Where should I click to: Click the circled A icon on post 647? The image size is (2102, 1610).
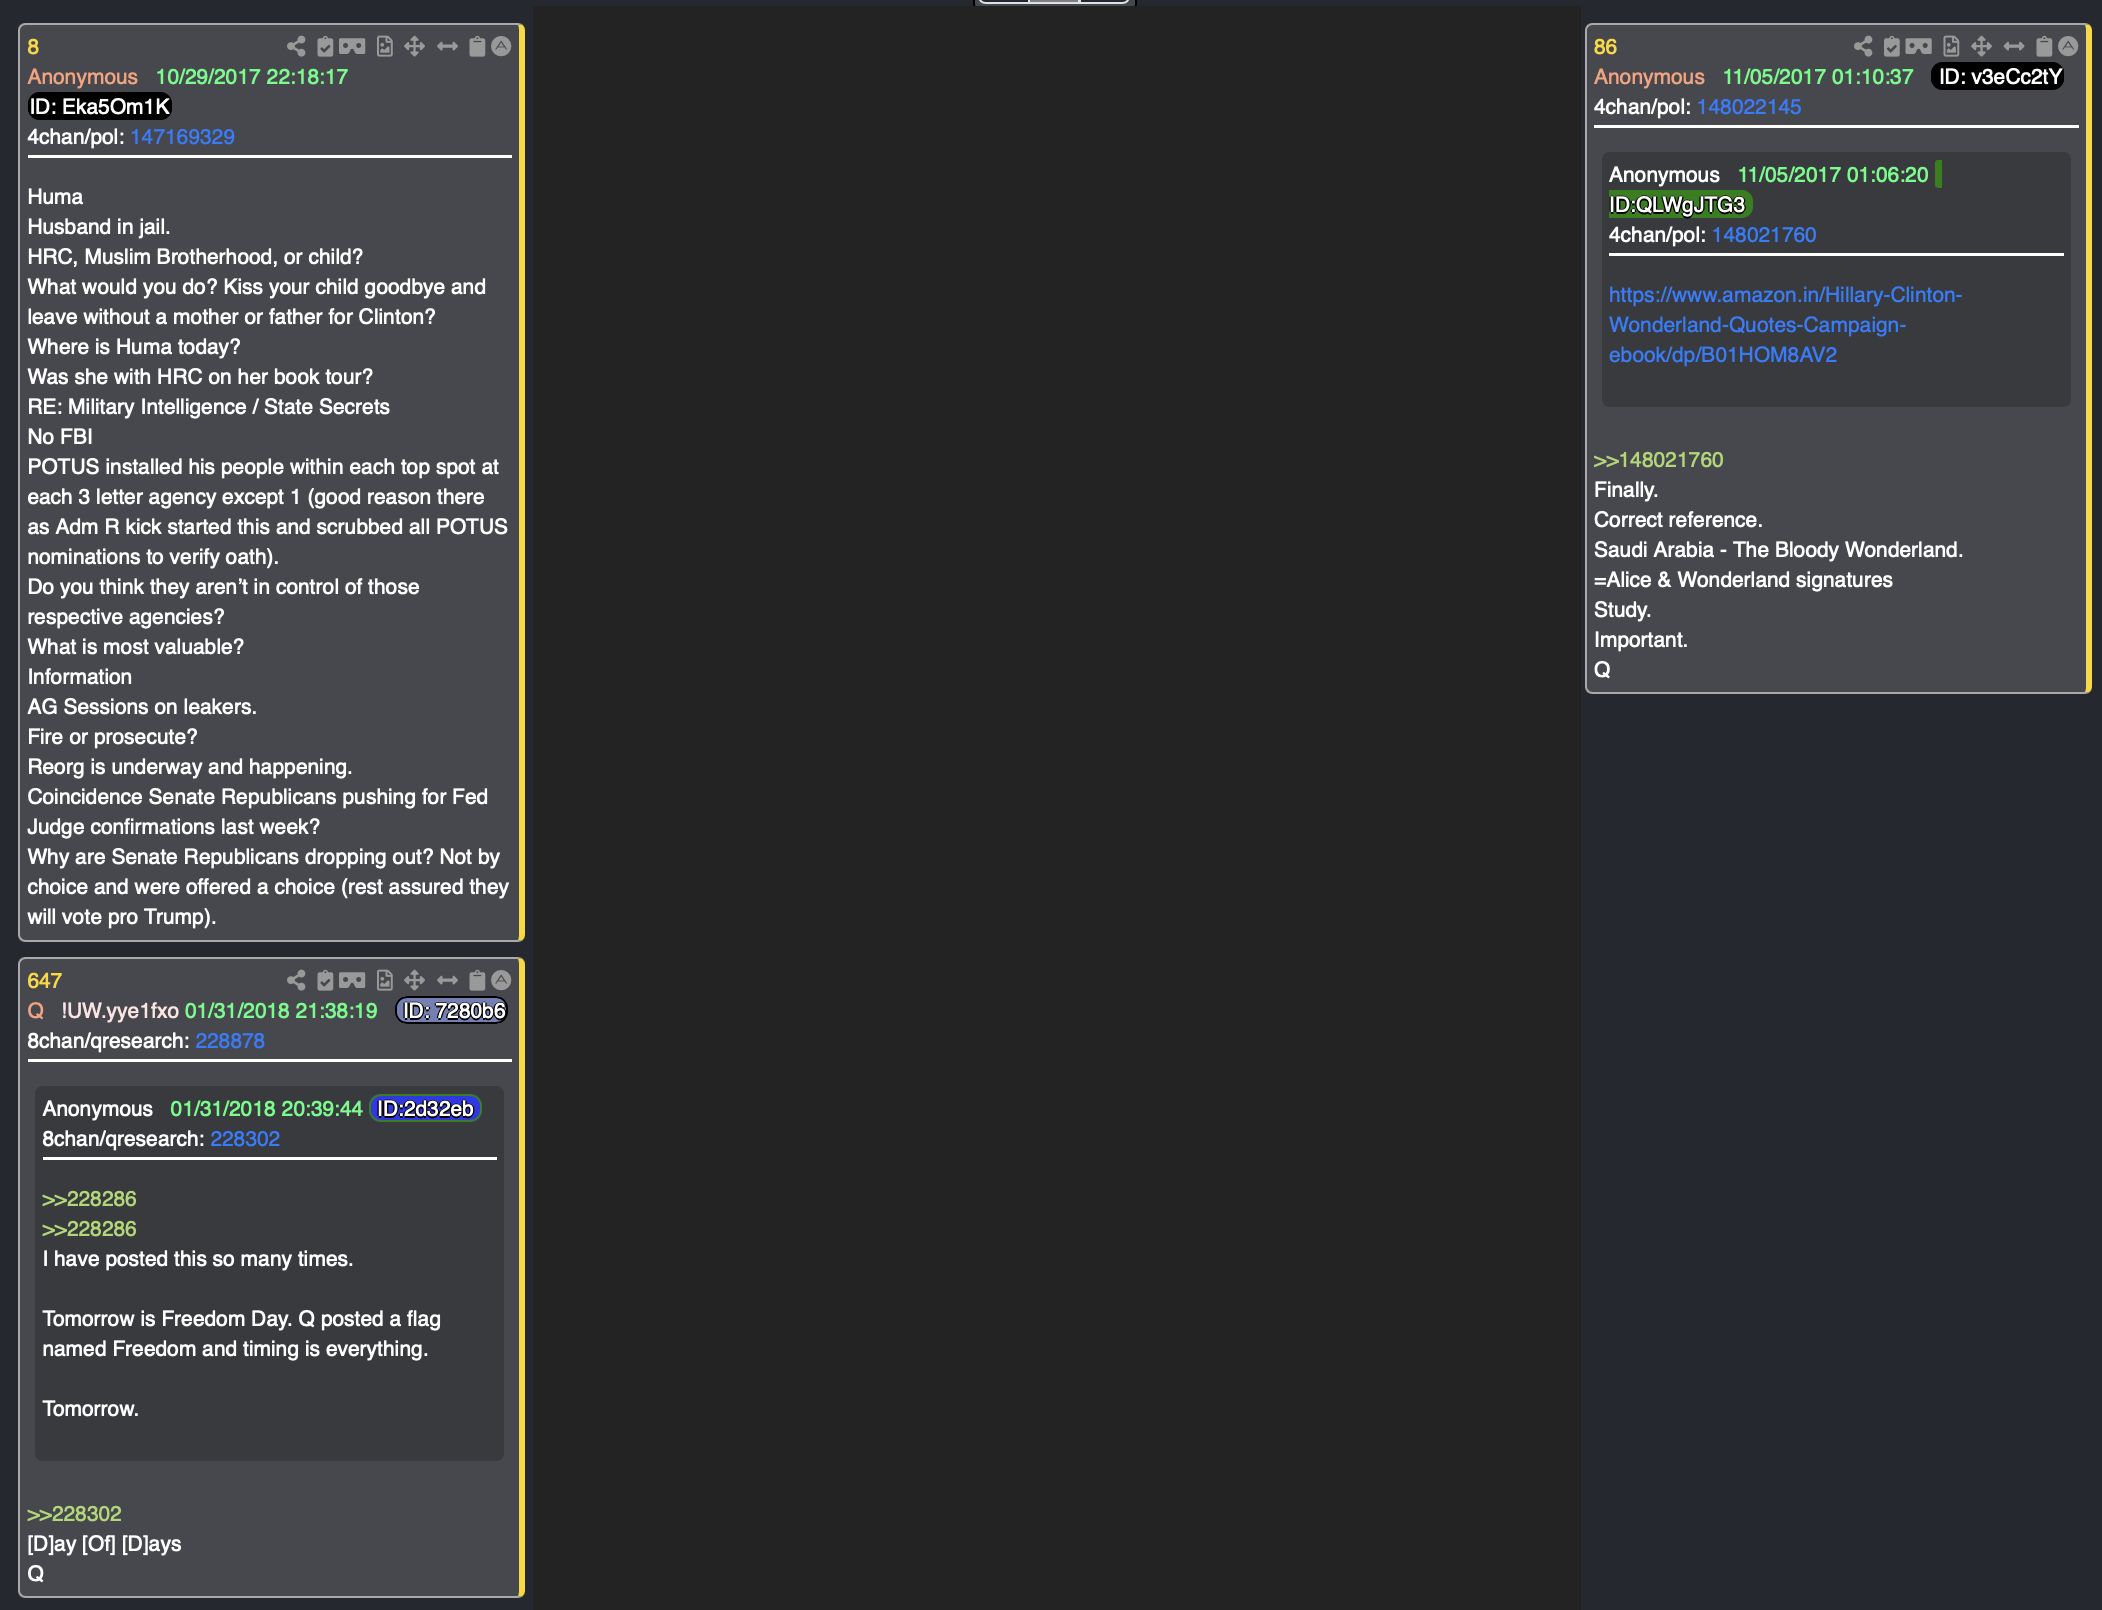coord(501,980)
